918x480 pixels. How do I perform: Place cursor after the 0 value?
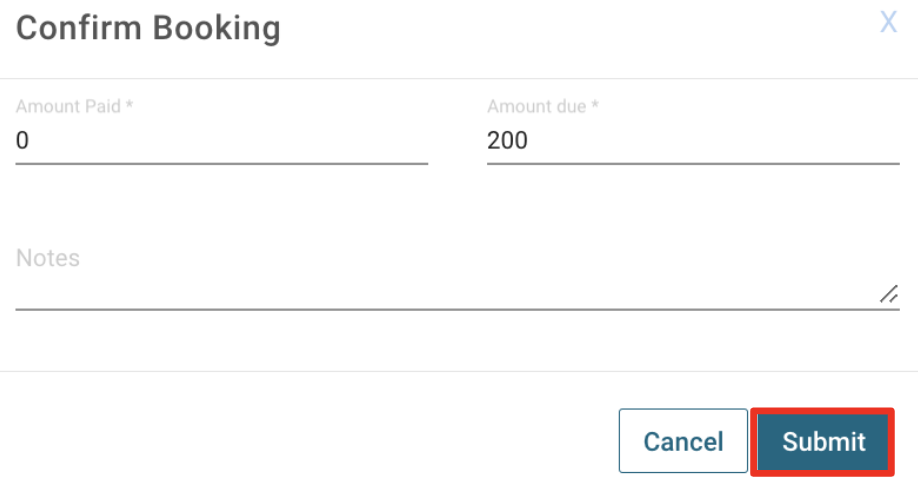pyautogui.click(x=31, y=141)
